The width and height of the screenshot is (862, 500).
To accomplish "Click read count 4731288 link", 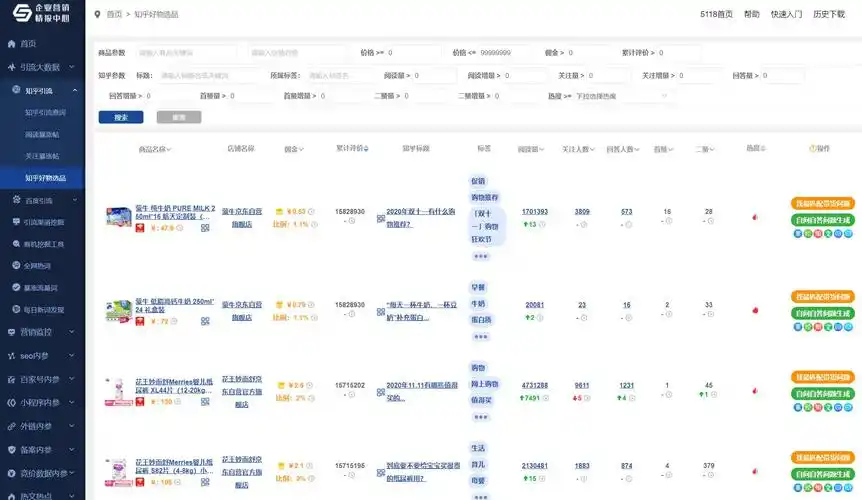I will tap(534, 386).
